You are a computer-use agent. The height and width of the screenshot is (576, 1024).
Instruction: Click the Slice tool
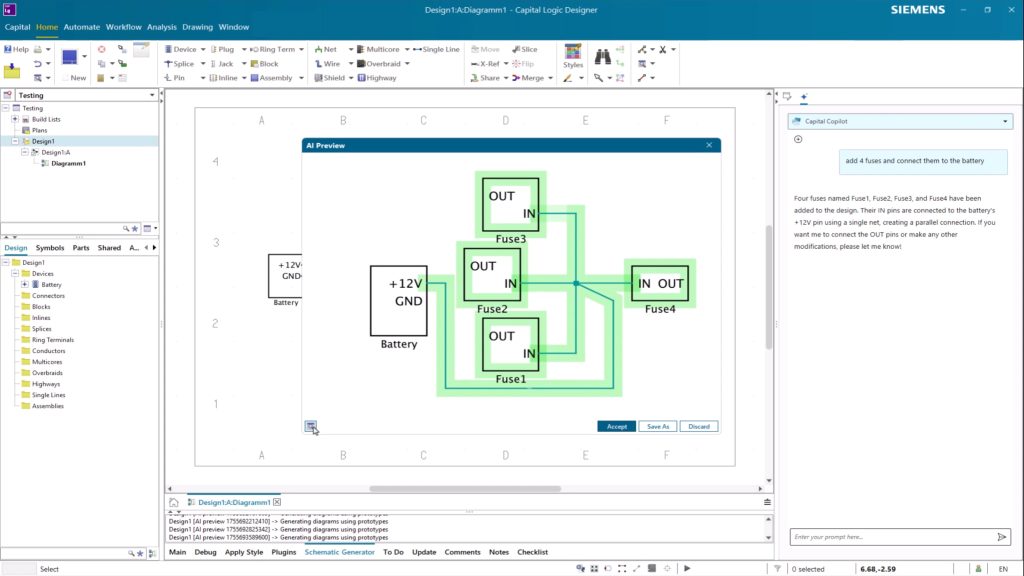pos(525,49)
